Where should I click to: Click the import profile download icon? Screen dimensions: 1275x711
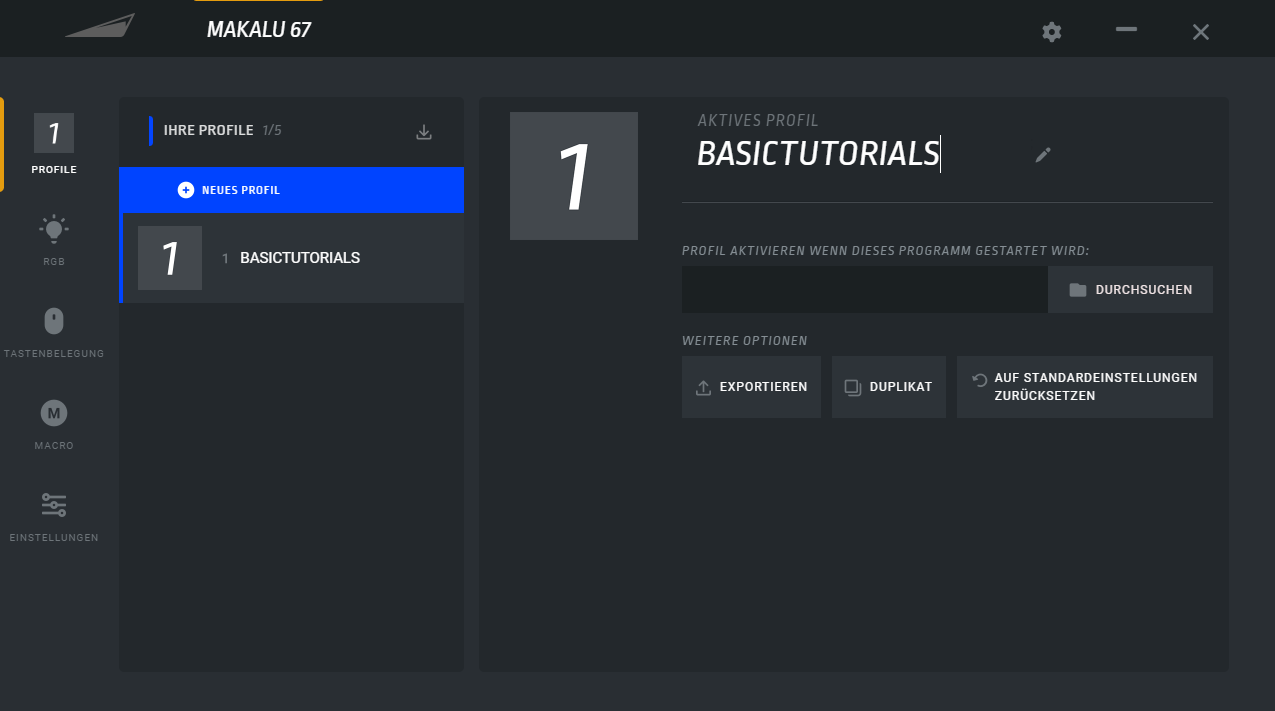click(x=424, y=132)
